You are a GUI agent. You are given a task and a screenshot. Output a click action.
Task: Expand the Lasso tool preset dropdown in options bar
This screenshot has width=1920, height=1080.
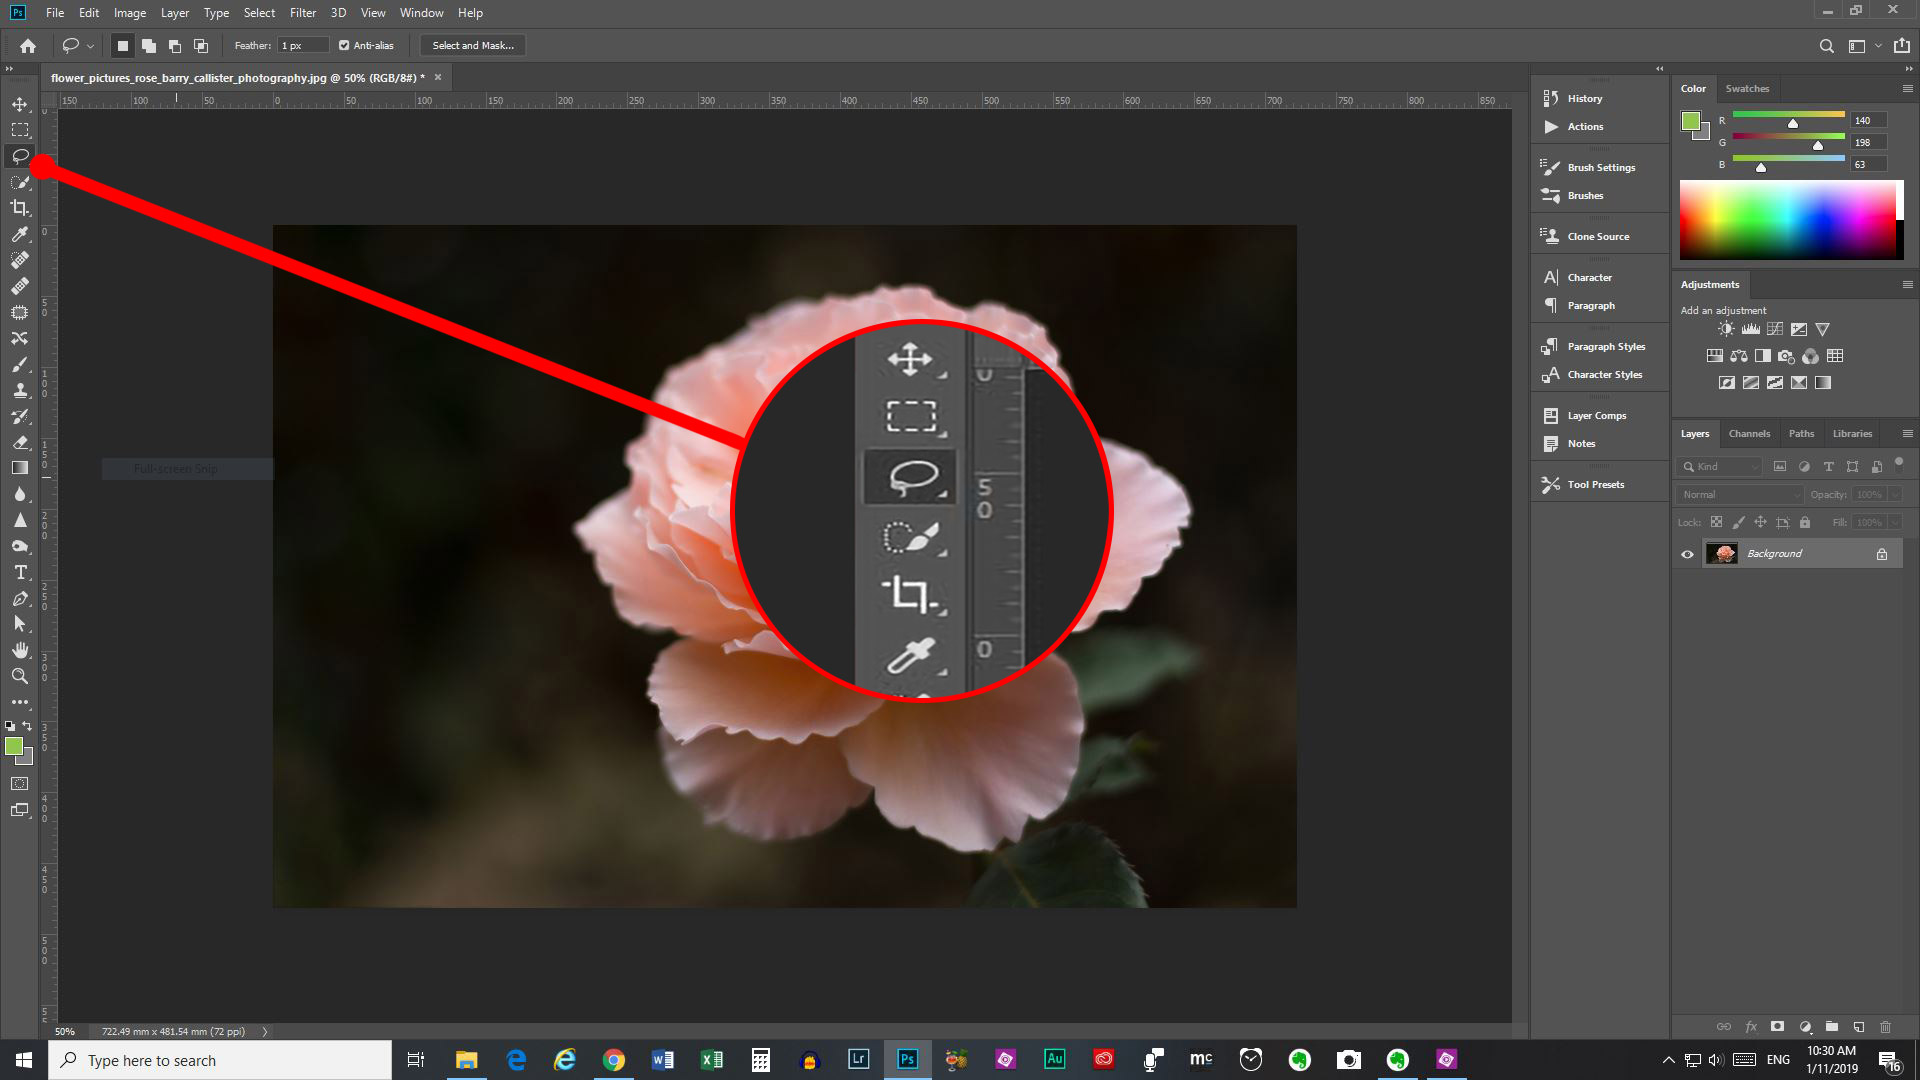[x=90, y=45]
